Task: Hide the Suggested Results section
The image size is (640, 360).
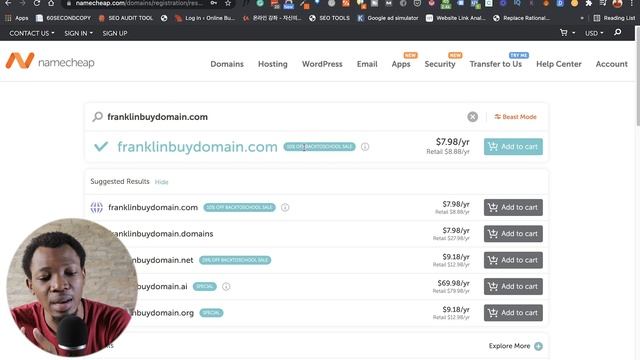Action: (x=161, y=182)
